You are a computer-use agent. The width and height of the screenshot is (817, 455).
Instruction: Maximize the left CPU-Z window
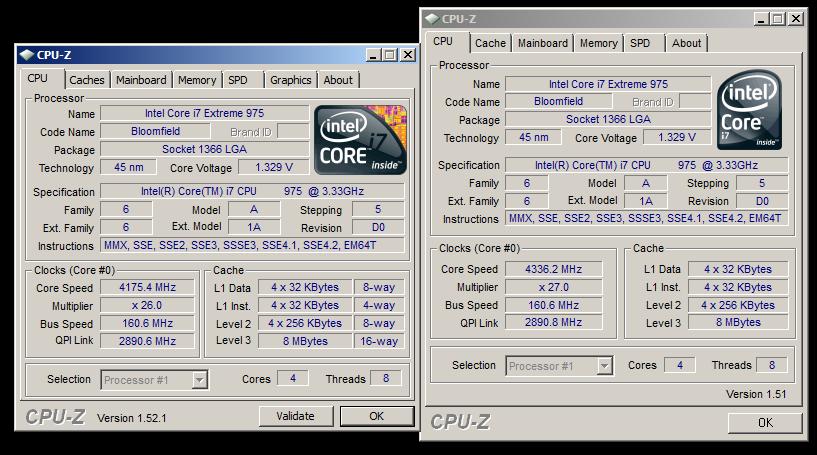(x=390, y=55)
